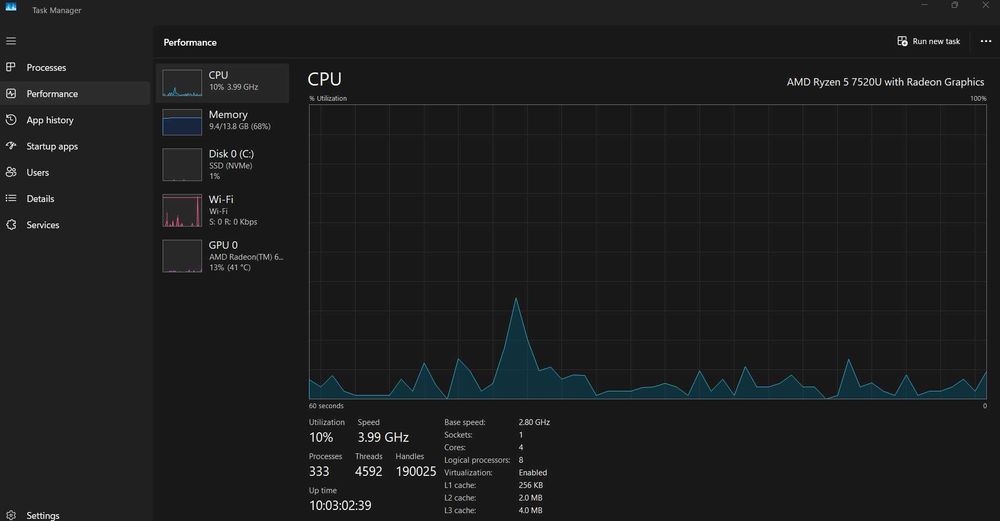Open the Details list icon

click(11, 198)
